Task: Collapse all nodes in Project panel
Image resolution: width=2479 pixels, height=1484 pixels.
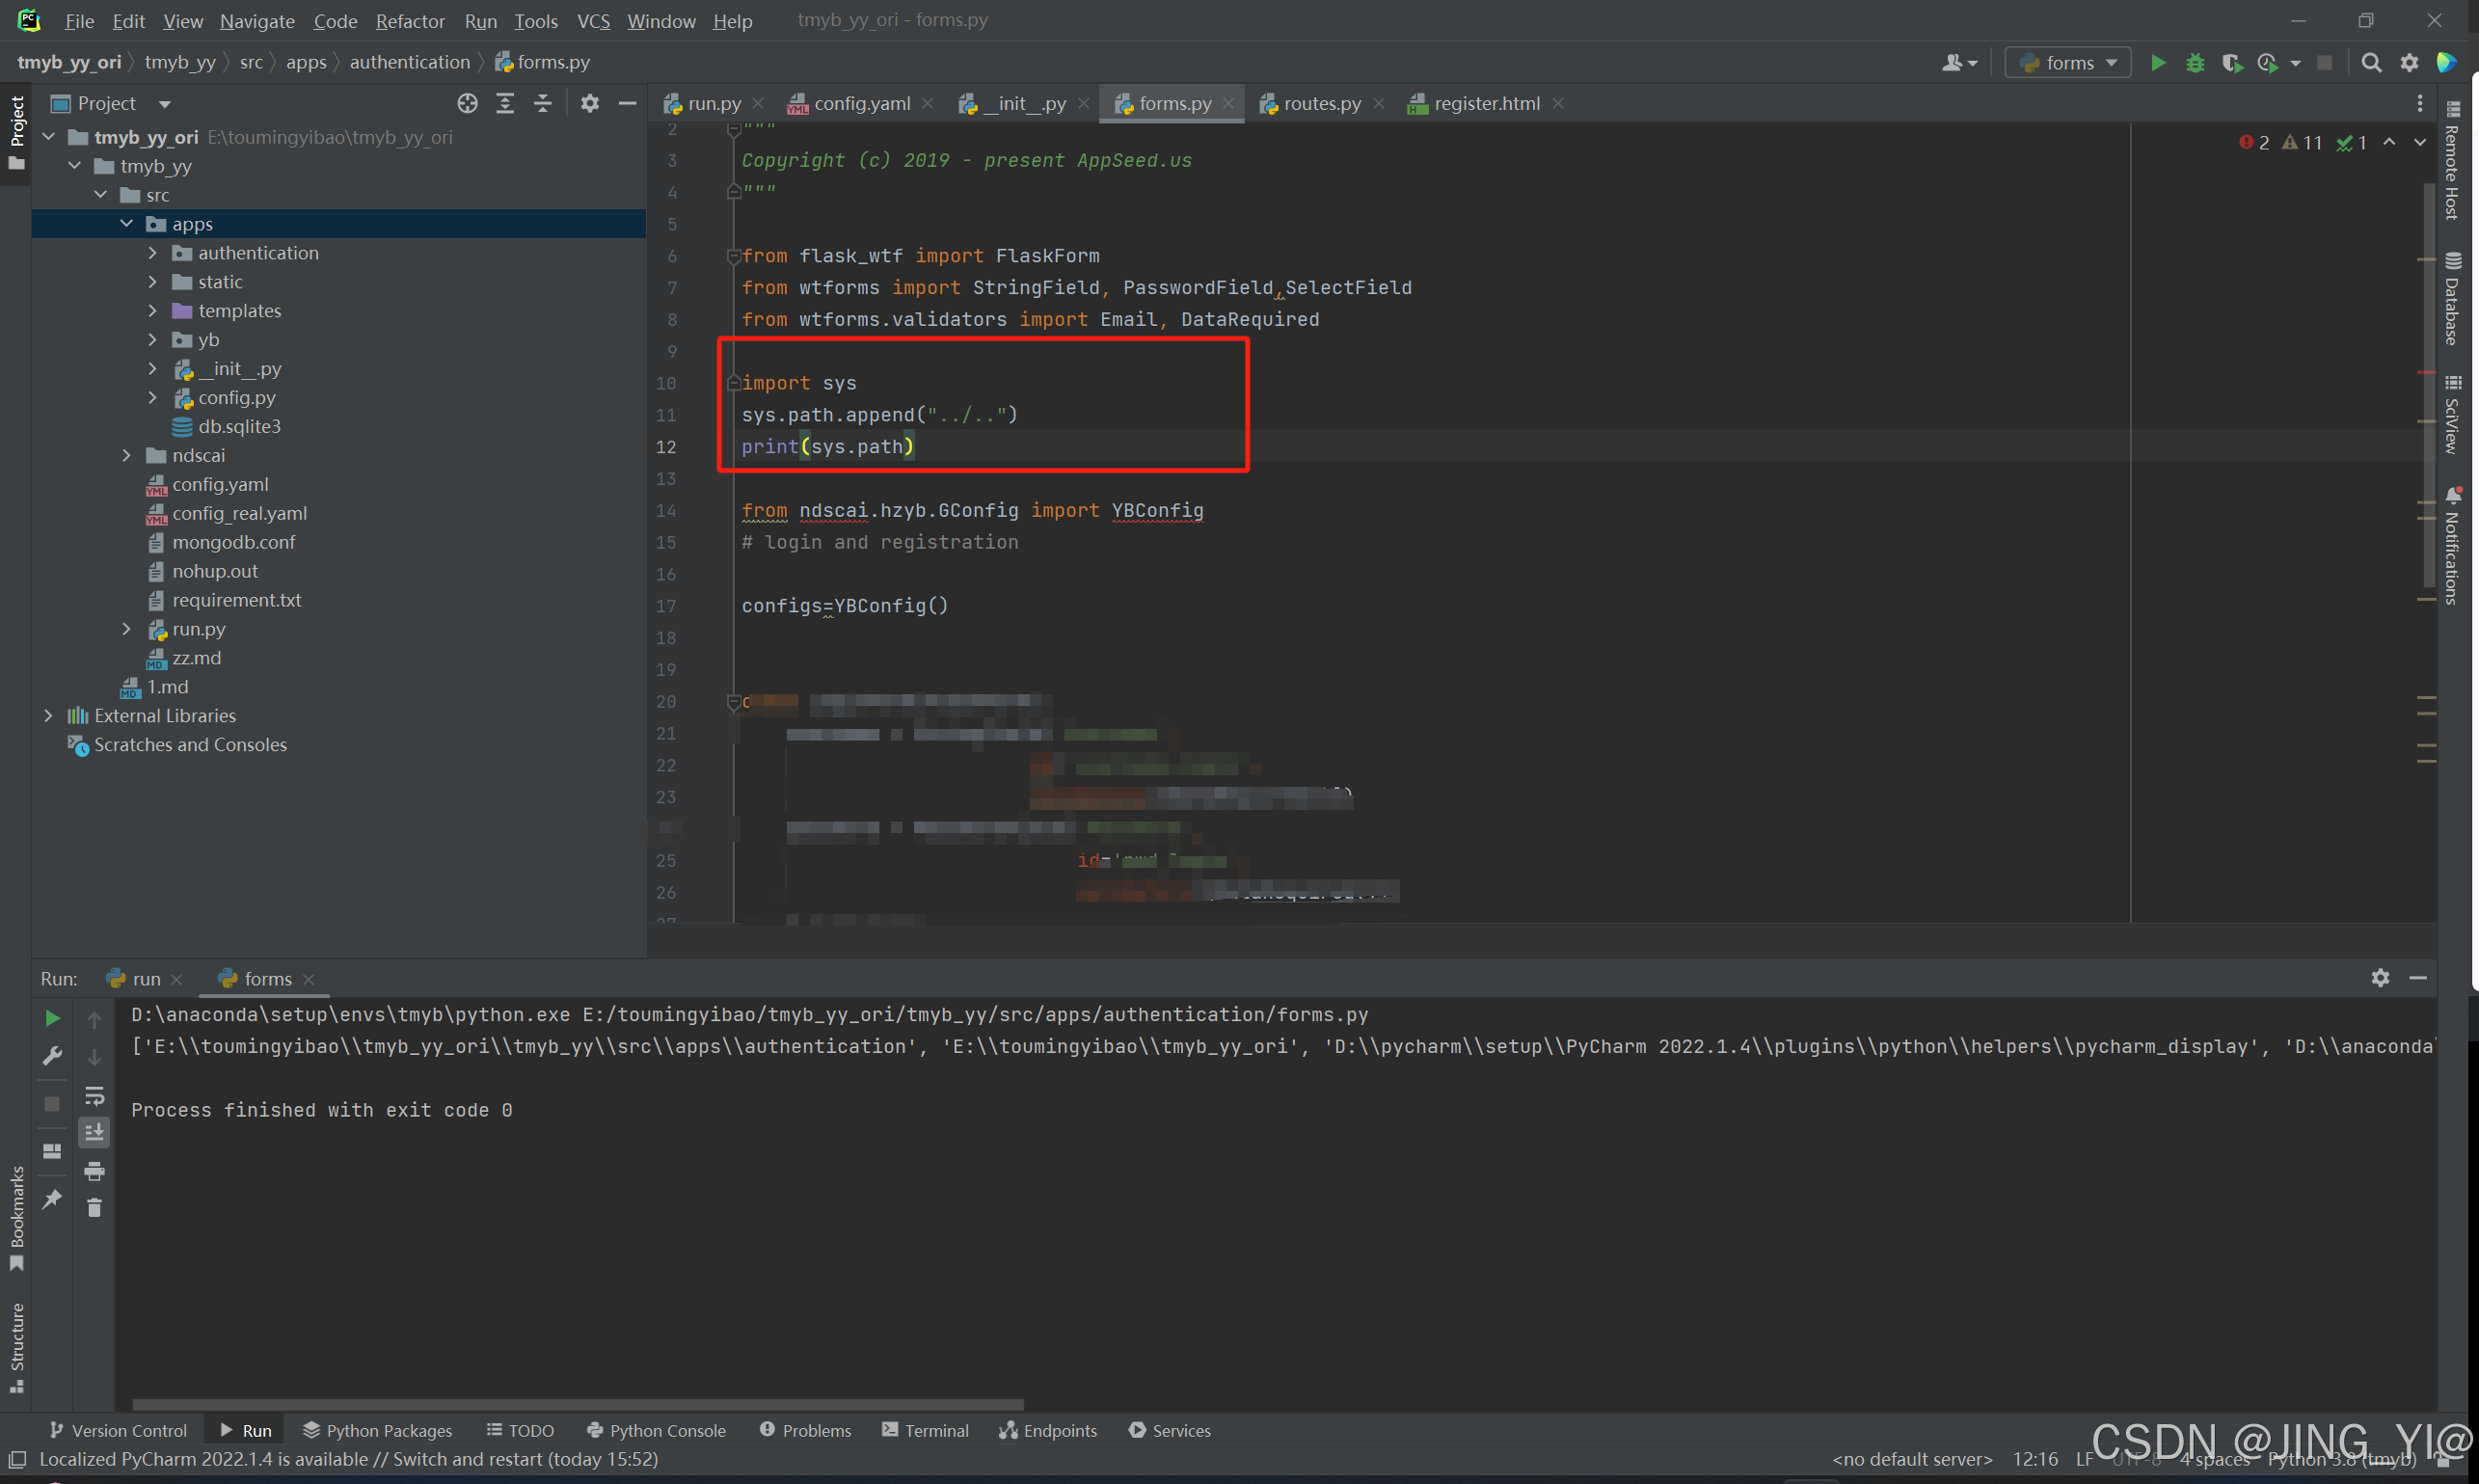Action: [x=542, y=103]
